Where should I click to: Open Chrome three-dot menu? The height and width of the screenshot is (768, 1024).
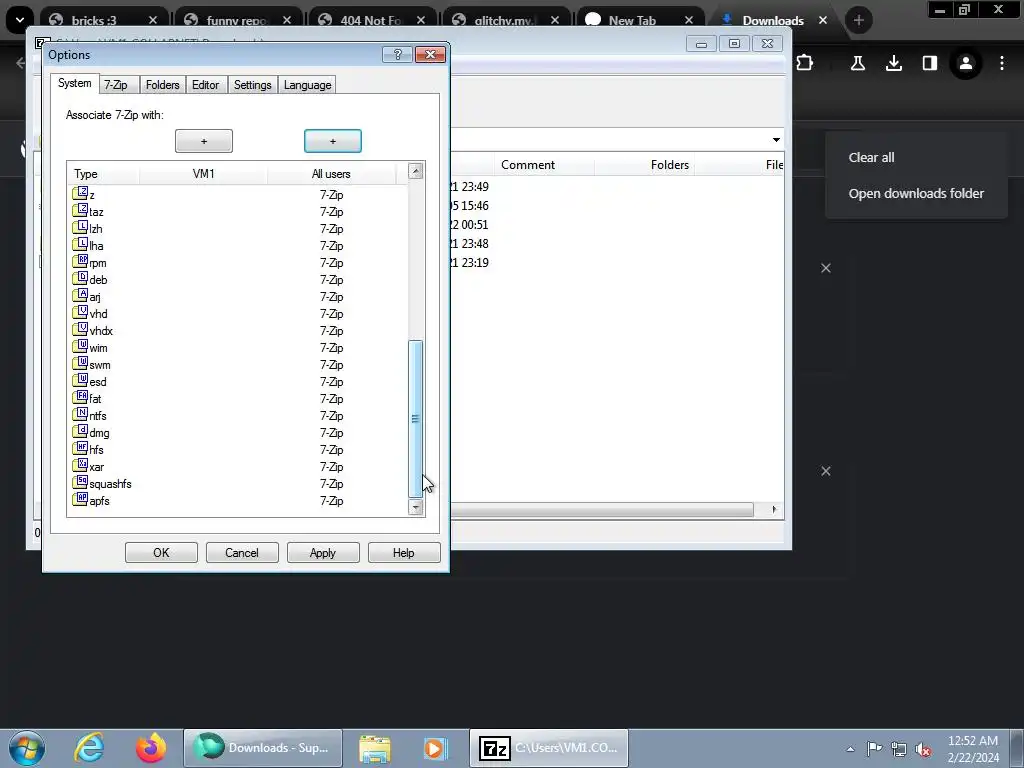point(1002,63)
